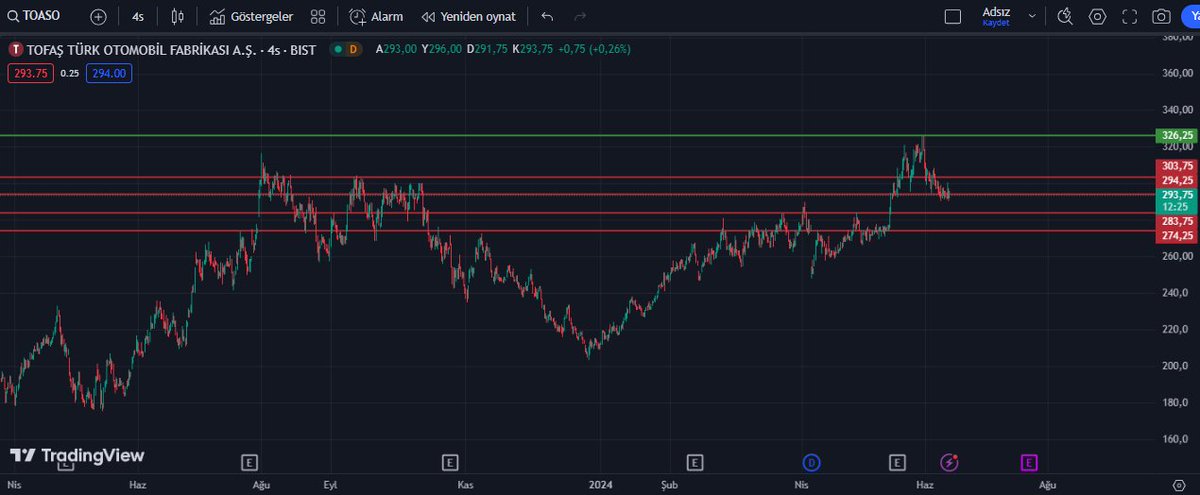Open the layout selection square icon
This screenshot has height=495, width=1200.
953,17
